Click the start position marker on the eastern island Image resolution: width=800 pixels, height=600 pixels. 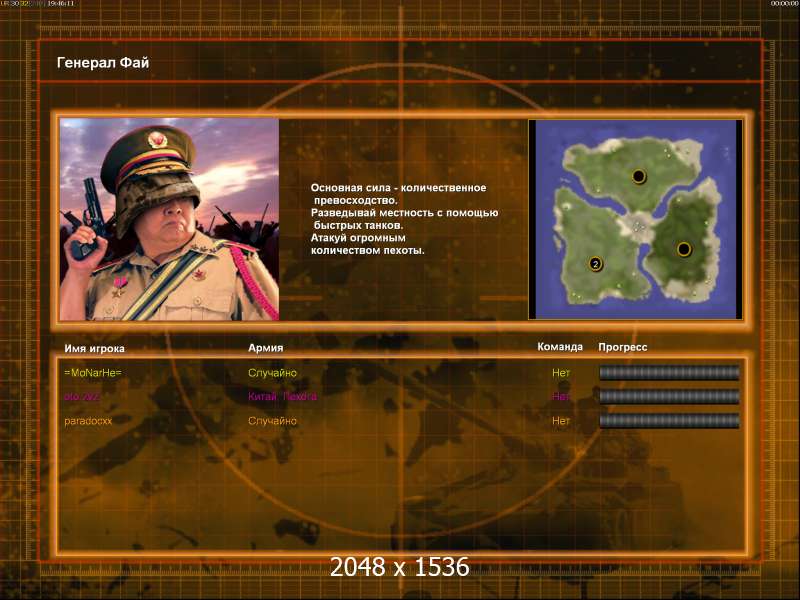684,249
